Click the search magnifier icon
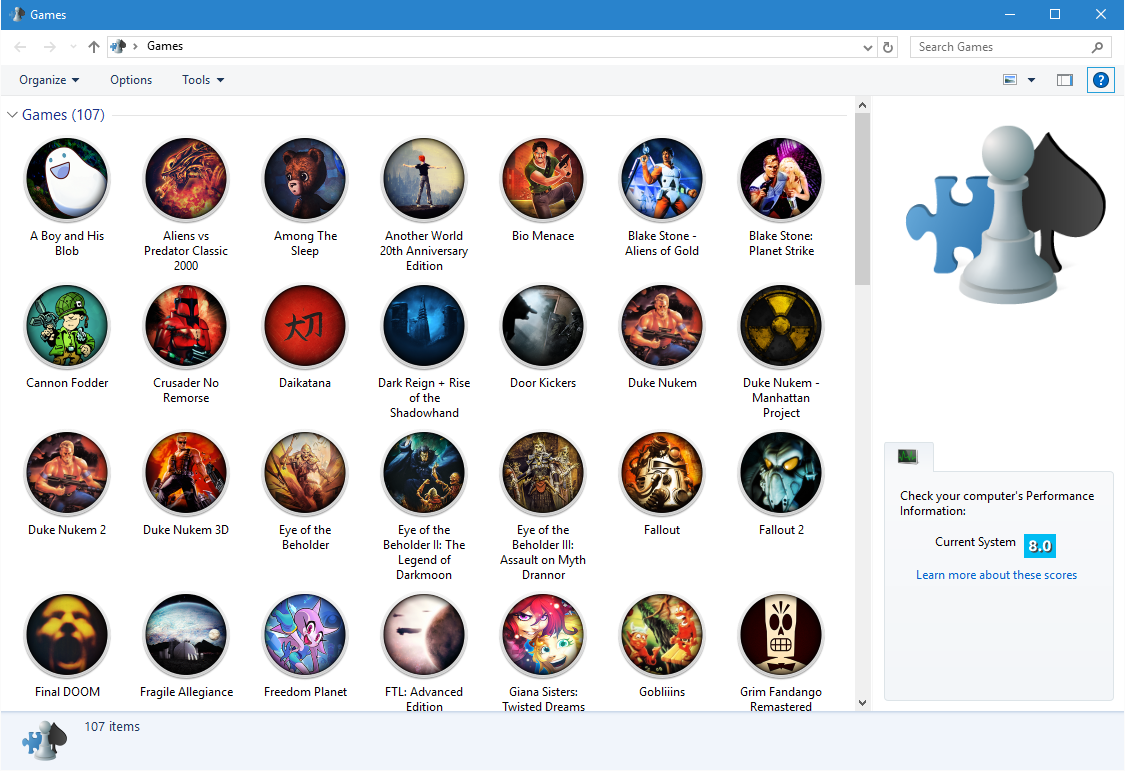Screen dimensions: 1125x771 coord(1097,47)
